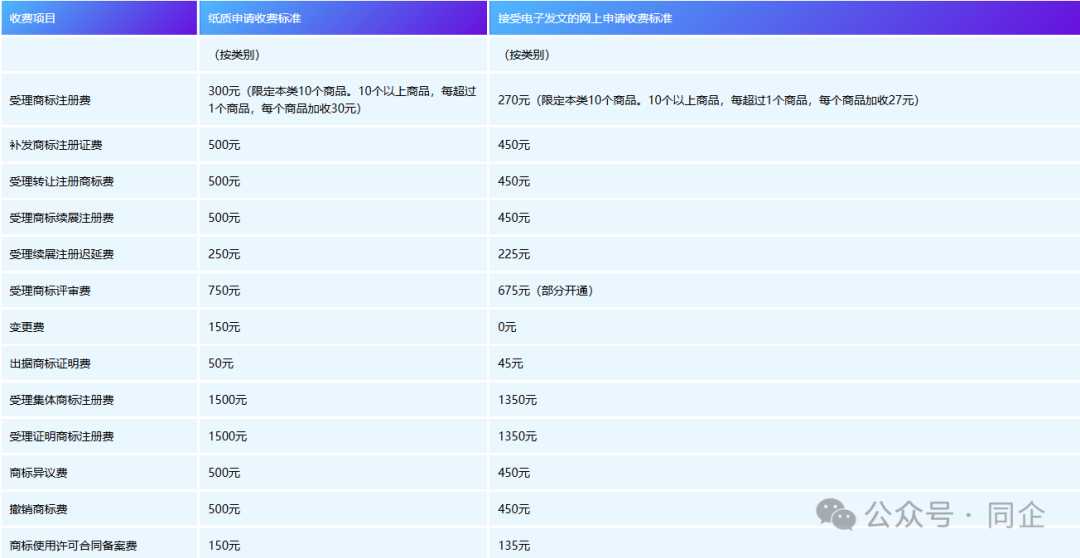Select 500元 in the 撤销商标费 row
Viewport: 1080px width, 558px height.
[x=225, y=510]
